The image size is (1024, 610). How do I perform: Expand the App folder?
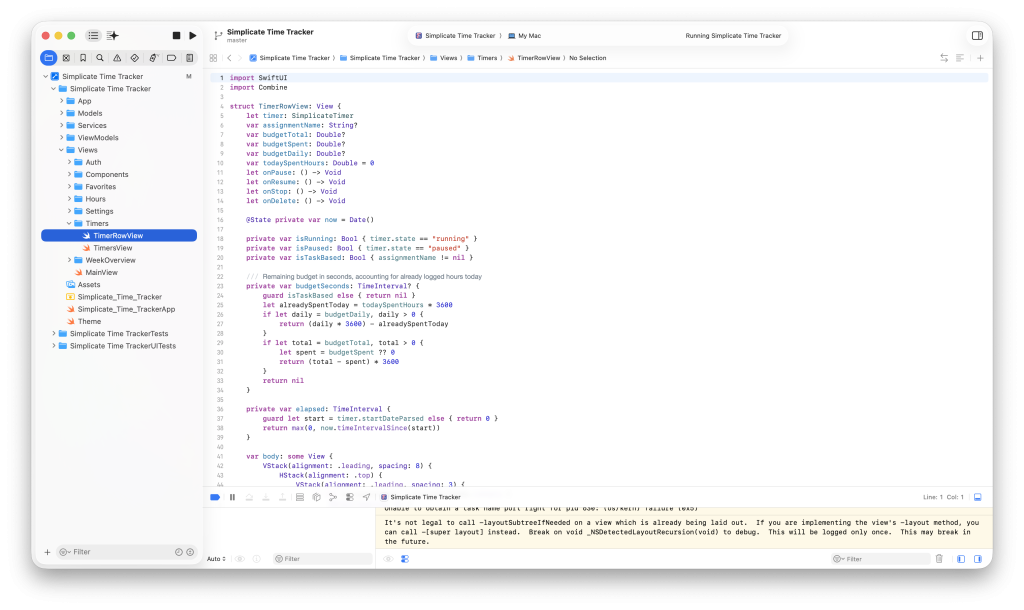pyautogui.click(x=61, y=101)
